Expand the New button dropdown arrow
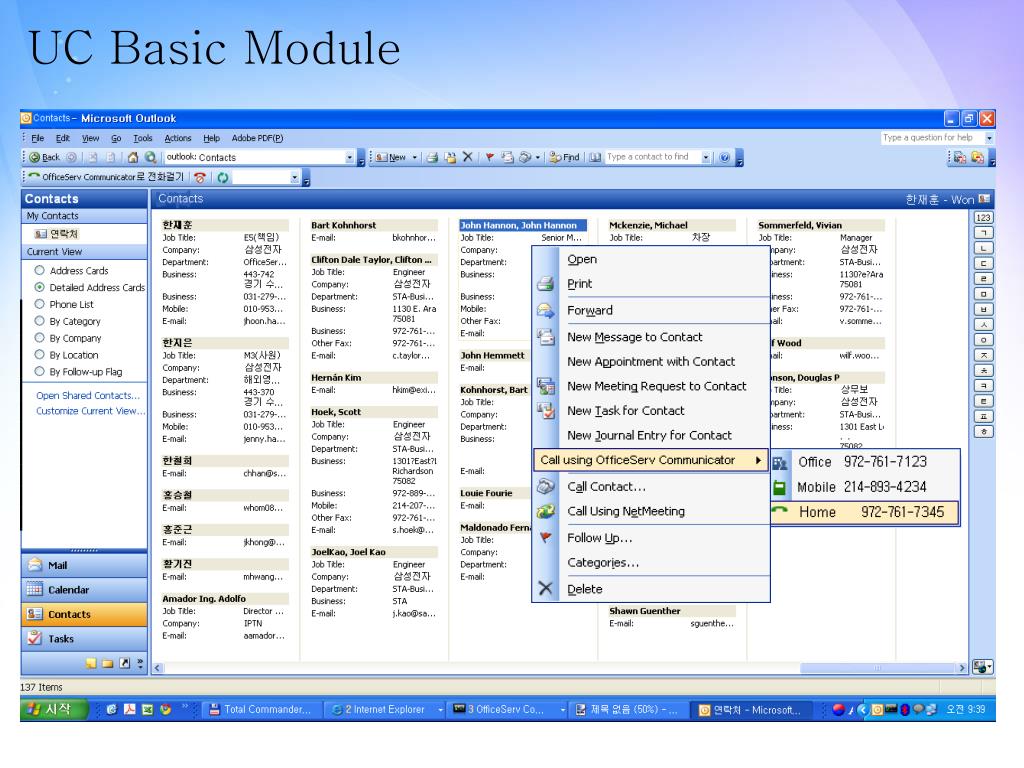Viewport: 1024px width, 768px height. click(415, 157)
